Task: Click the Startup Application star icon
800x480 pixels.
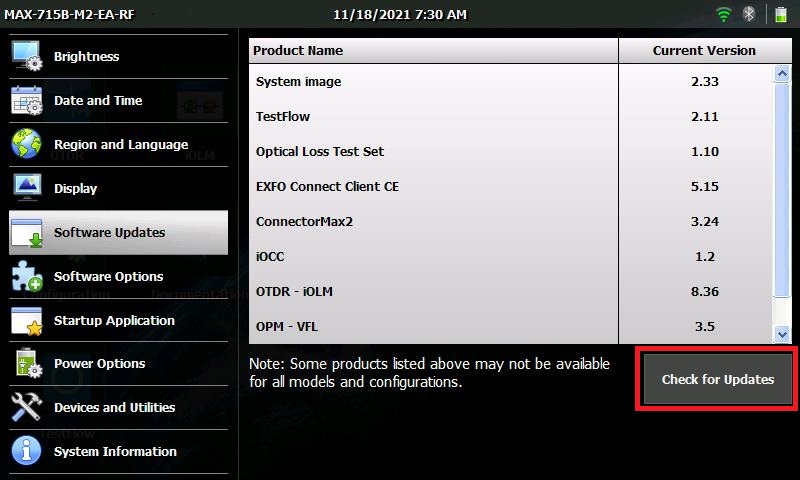Action: pyautogui.click(x=27, y=320)
